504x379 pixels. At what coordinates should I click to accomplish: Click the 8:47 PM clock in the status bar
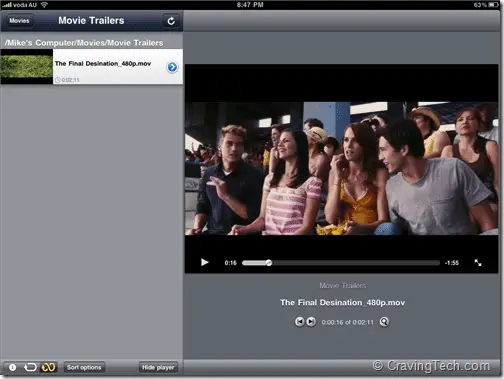coord(250,5)
